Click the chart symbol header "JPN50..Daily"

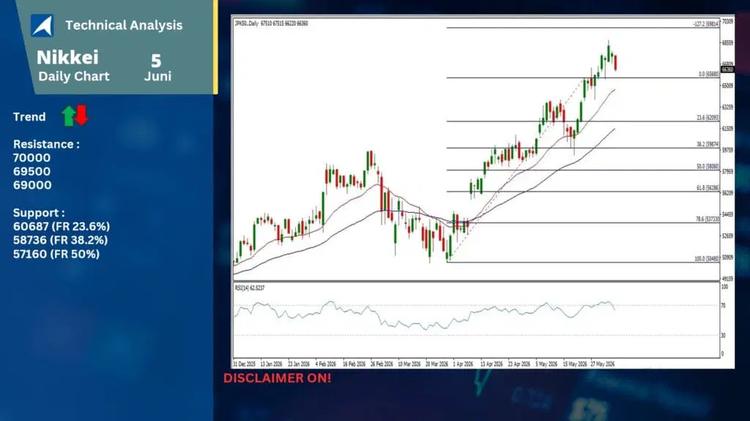pyautogui.click(x=247, y=23)
